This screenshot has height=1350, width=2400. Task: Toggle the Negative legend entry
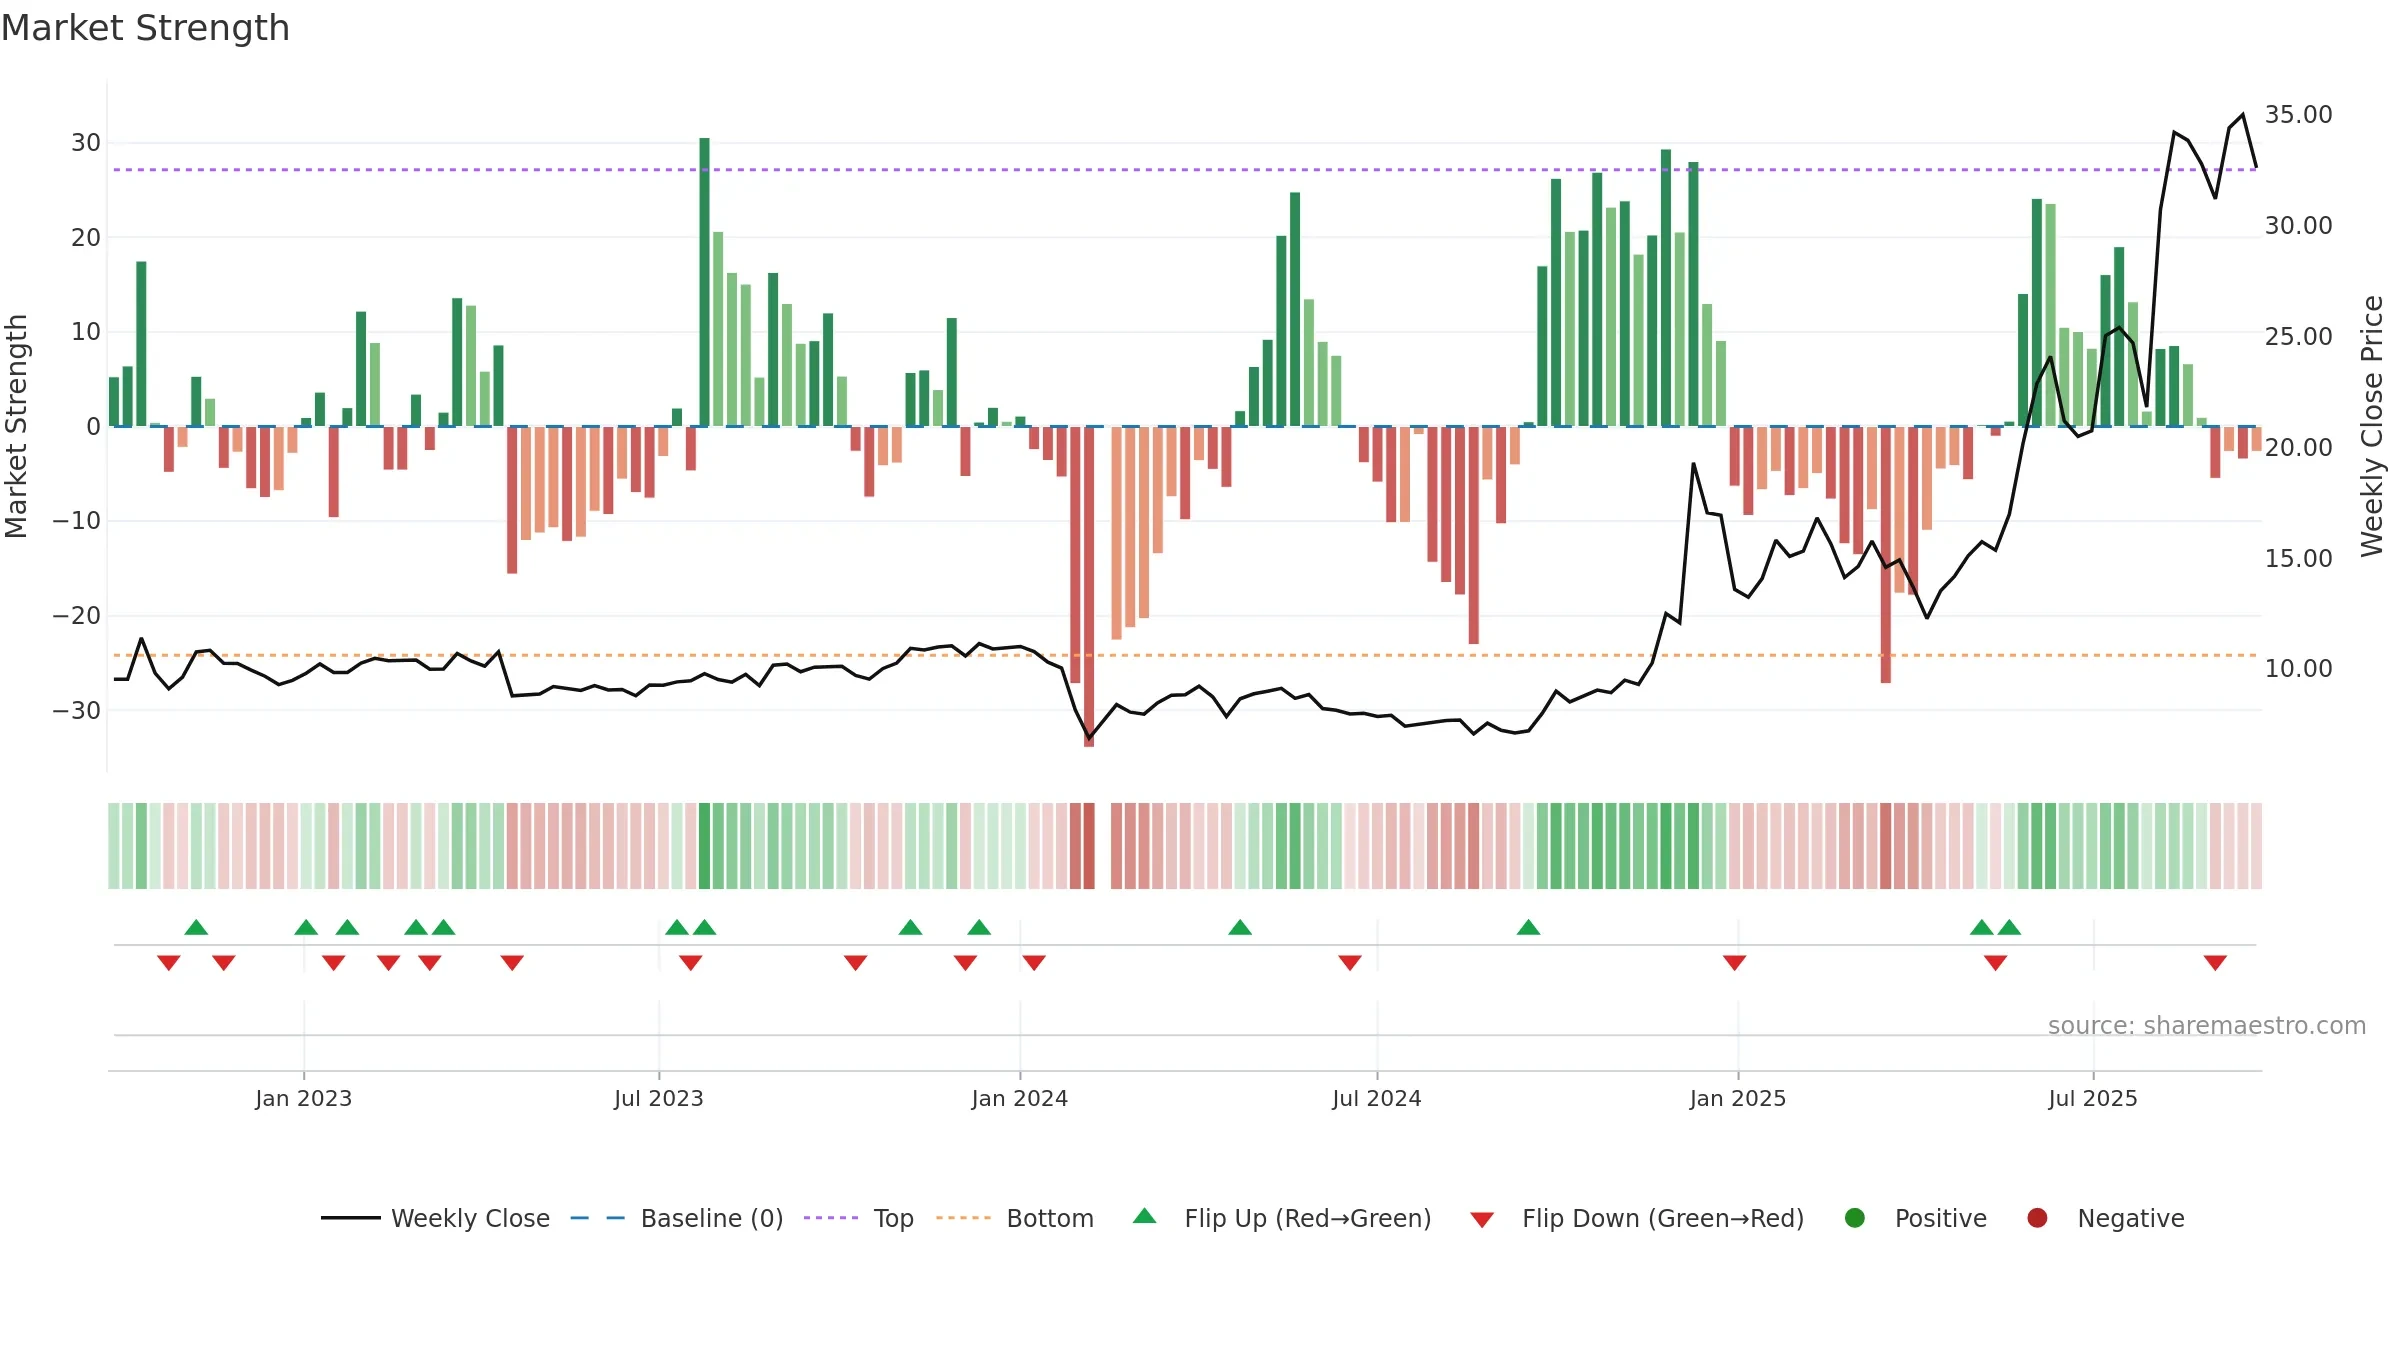click(2105, 1218)
